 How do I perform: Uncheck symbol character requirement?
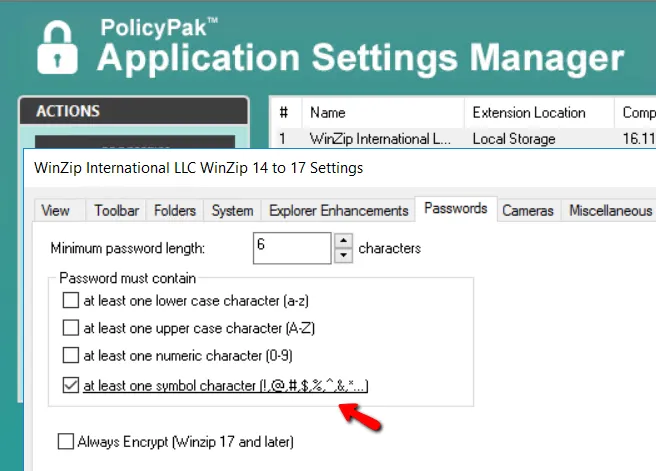point(71,385)
